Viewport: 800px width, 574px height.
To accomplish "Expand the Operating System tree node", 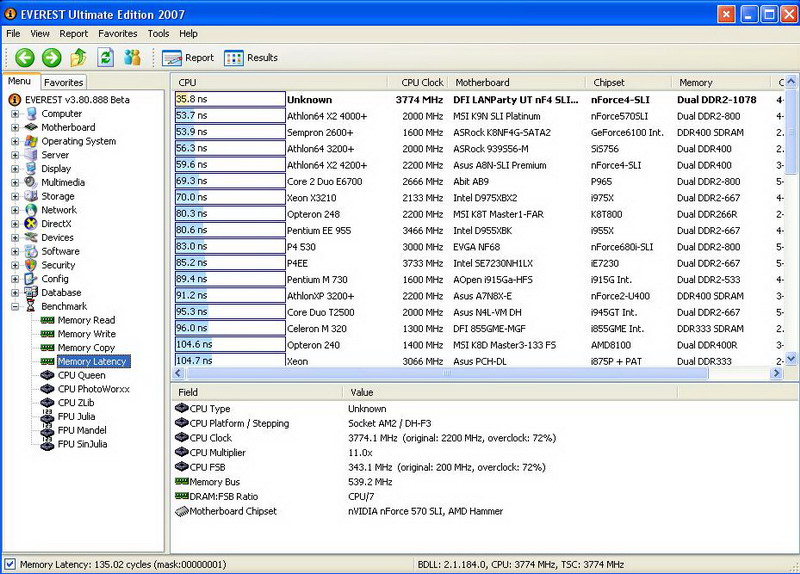I will pos(15,141).
